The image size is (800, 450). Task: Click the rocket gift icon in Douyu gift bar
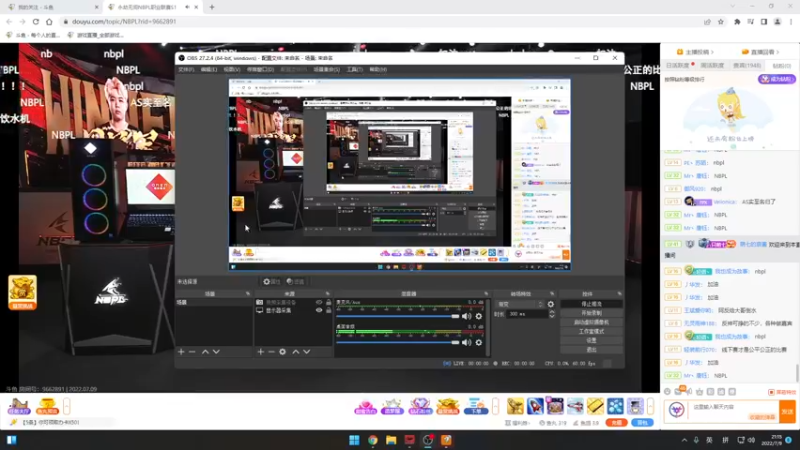pyautogui.click(x=535, y=406)
